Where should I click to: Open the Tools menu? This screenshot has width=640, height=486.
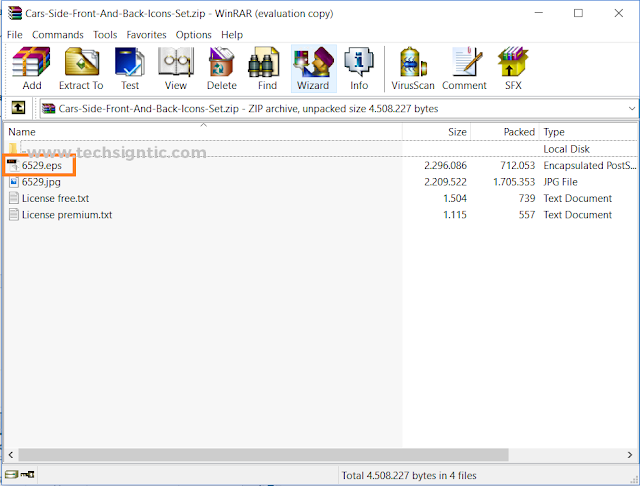click(105, 35)
